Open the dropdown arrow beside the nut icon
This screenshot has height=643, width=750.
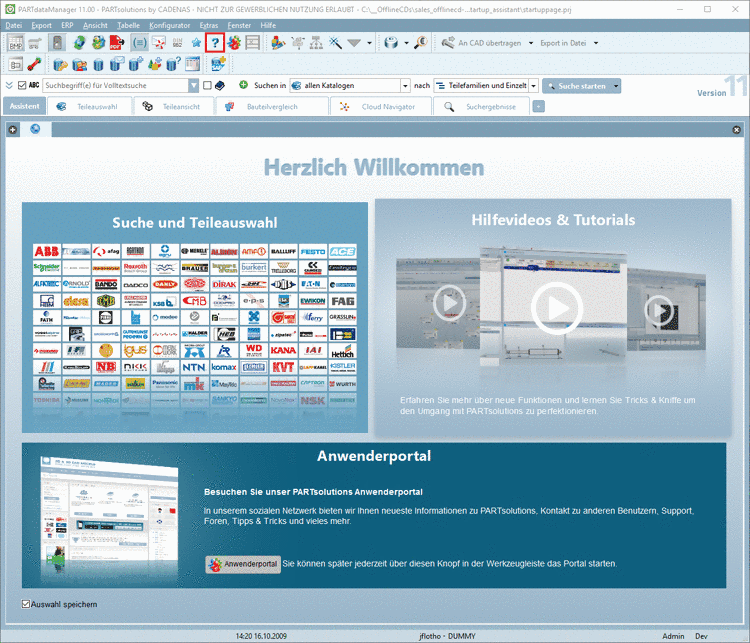pyautogui.click(x=407, y=43)
